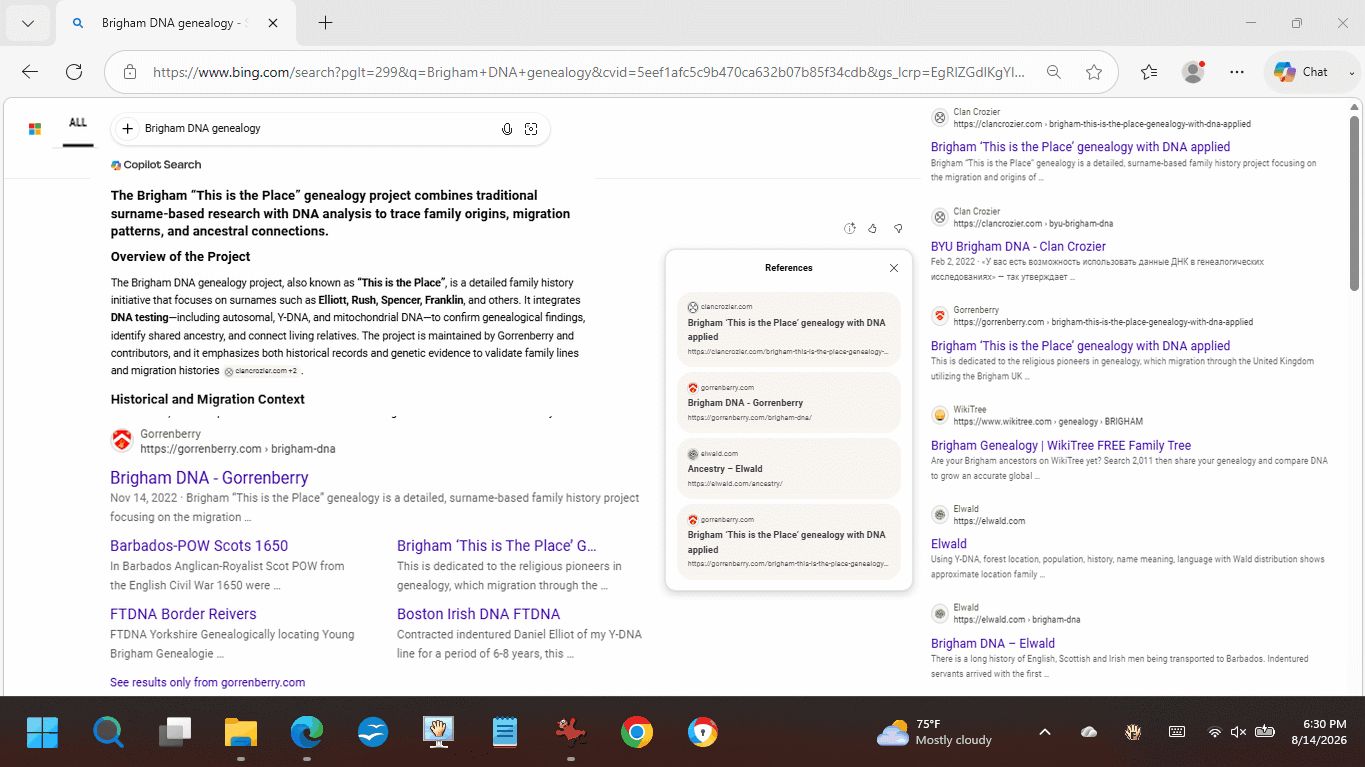Screen dimensions: 1365x767
Task: Open the Elwald result title link
Action: pyautogui.click(x=949, y=544)
